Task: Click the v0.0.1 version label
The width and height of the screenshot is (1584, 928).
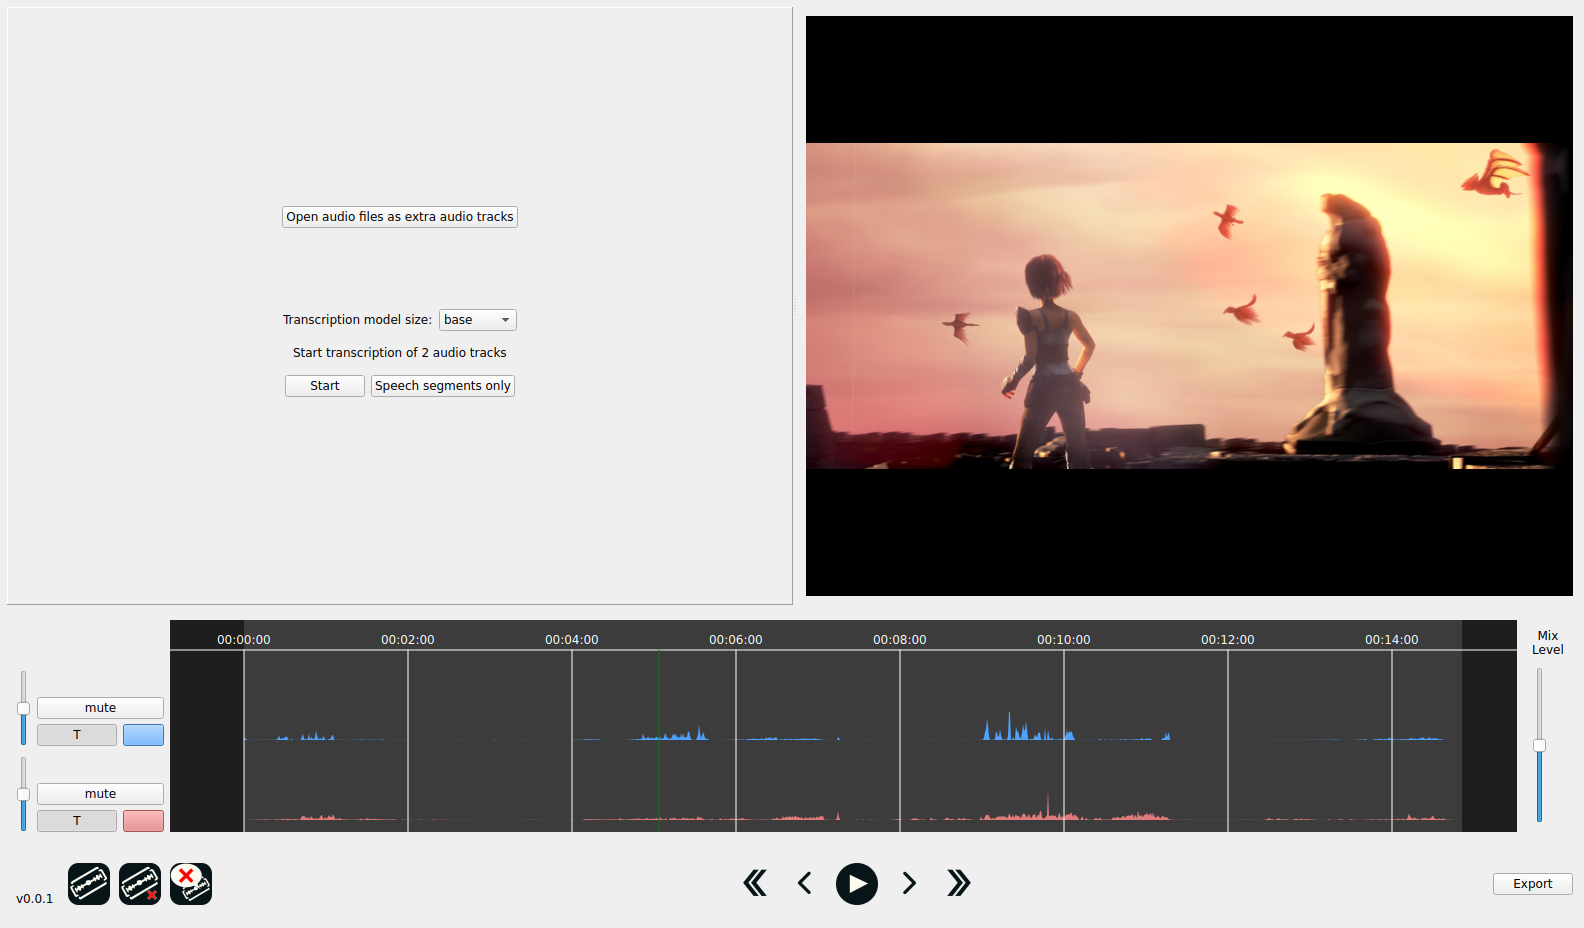Action: [x=35, y=899]
